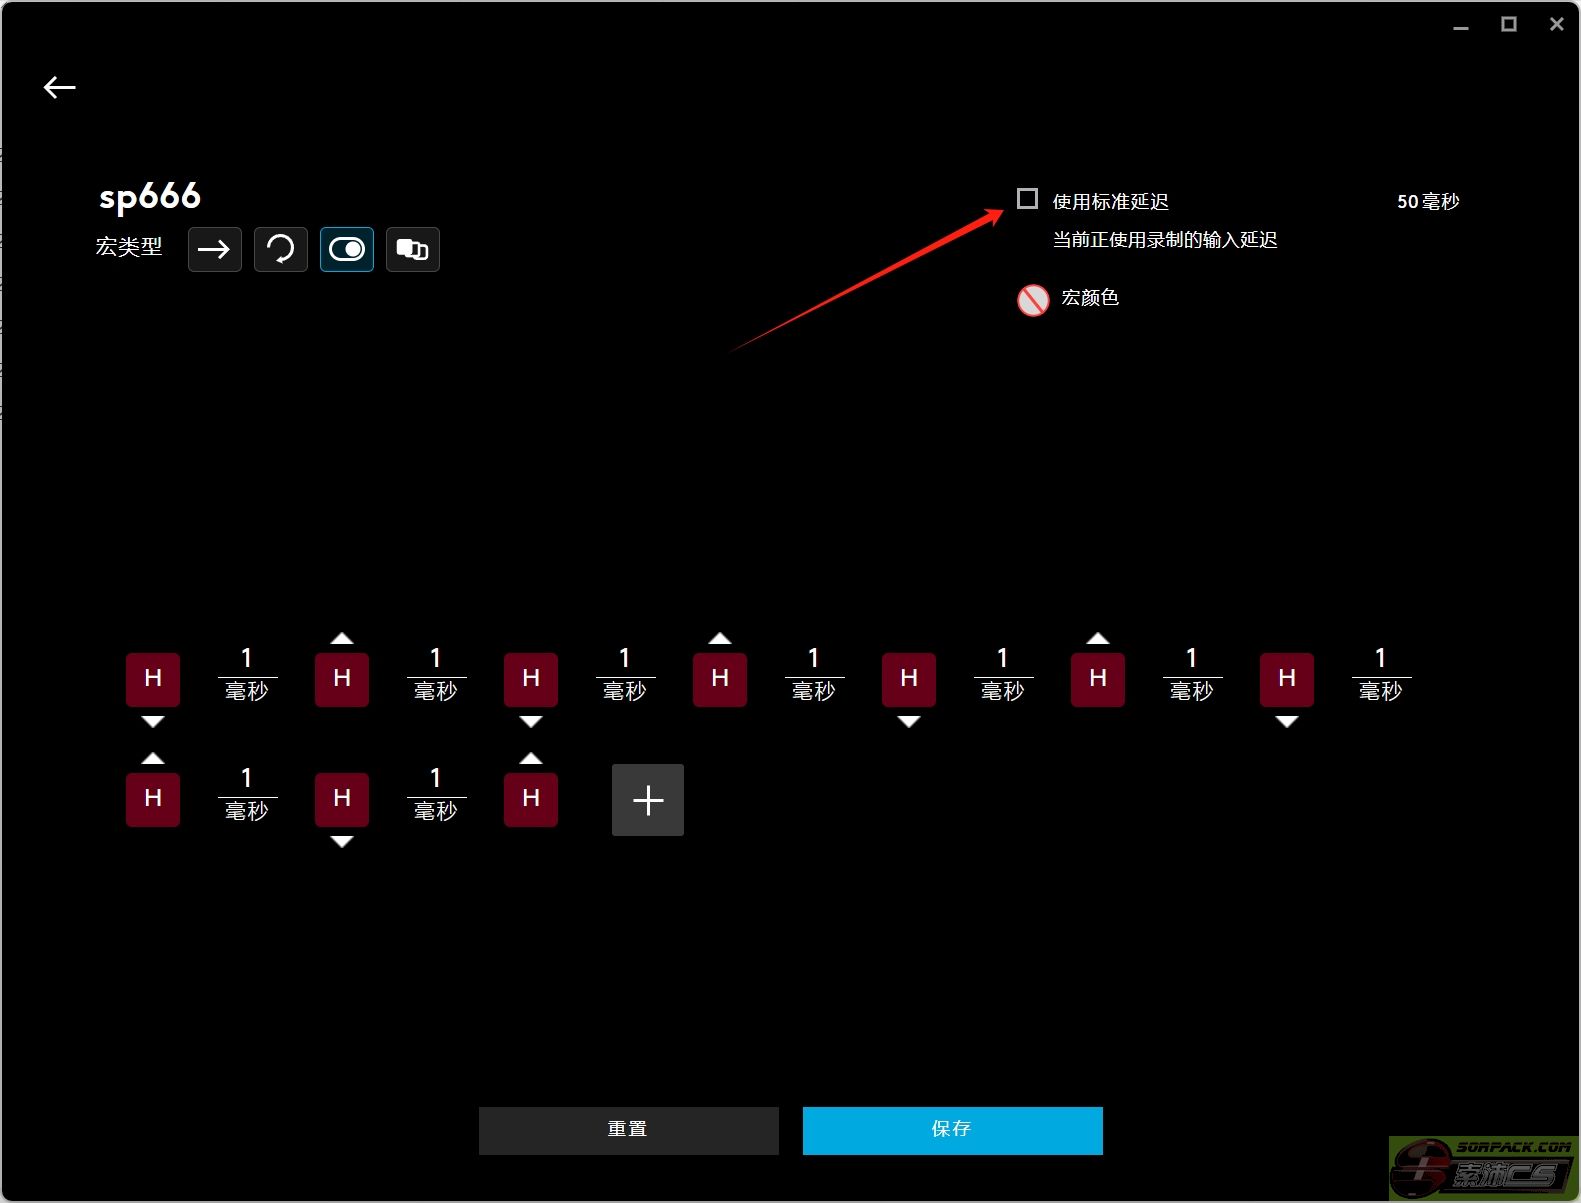The image size is (1581, 1203).
Task: Edit the last 1 毫秒 delay in top row
Action: coord(1380,674)
